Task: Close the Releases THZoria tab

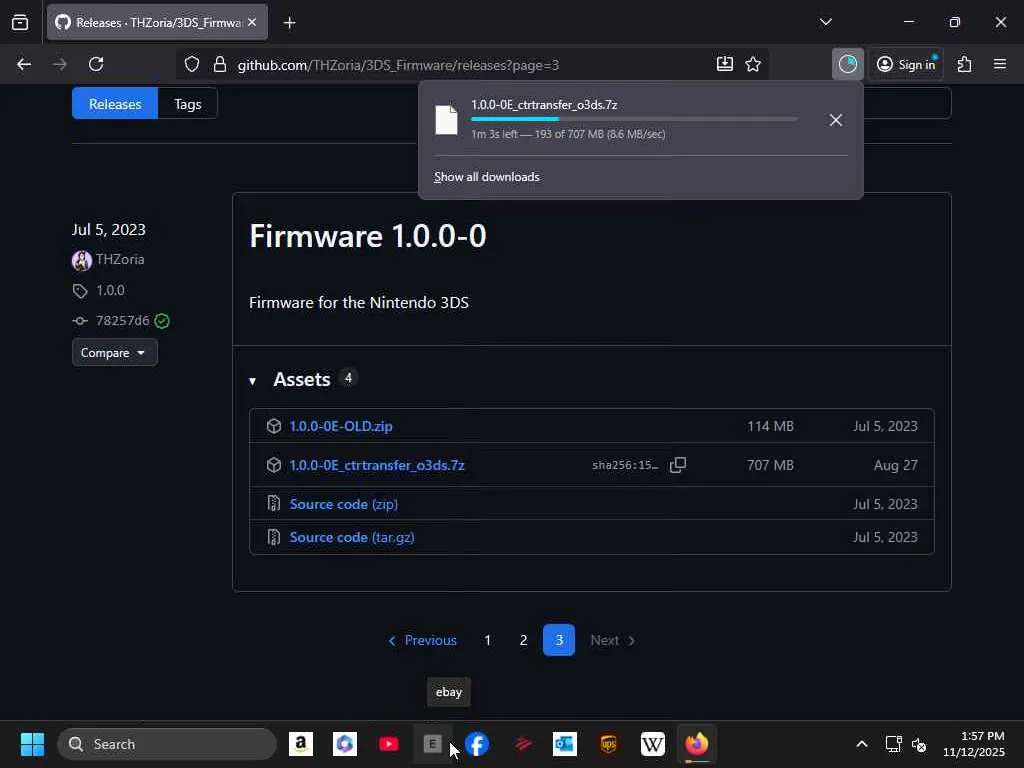Action: (x=252, y=22)
